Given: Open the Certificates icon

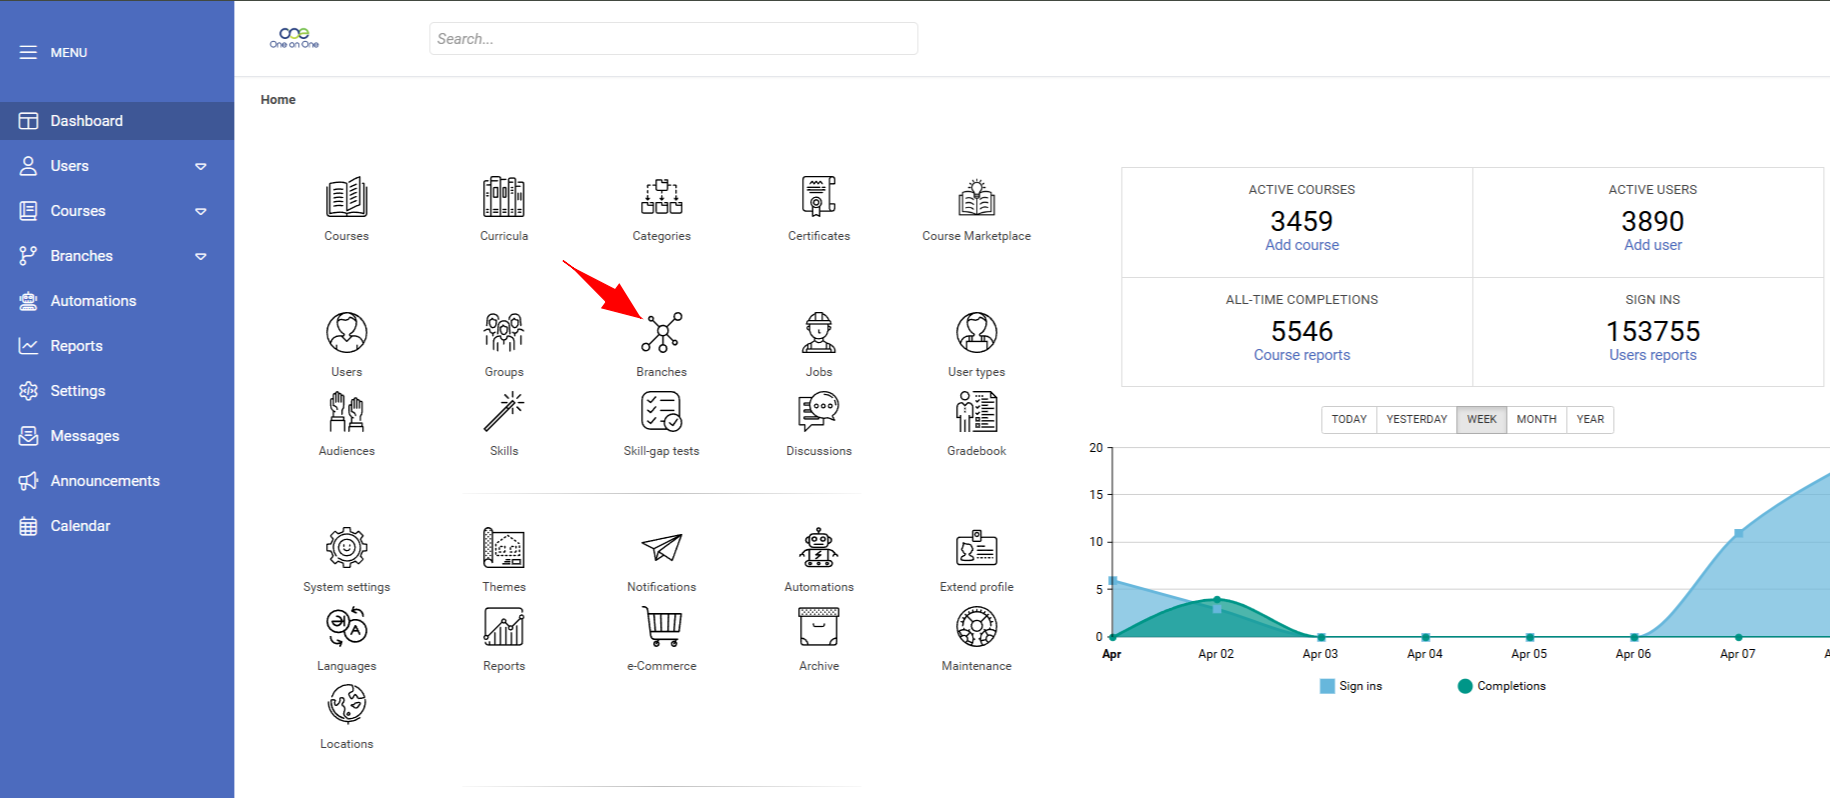Looking at the screenshot, I should coord(818,197).
